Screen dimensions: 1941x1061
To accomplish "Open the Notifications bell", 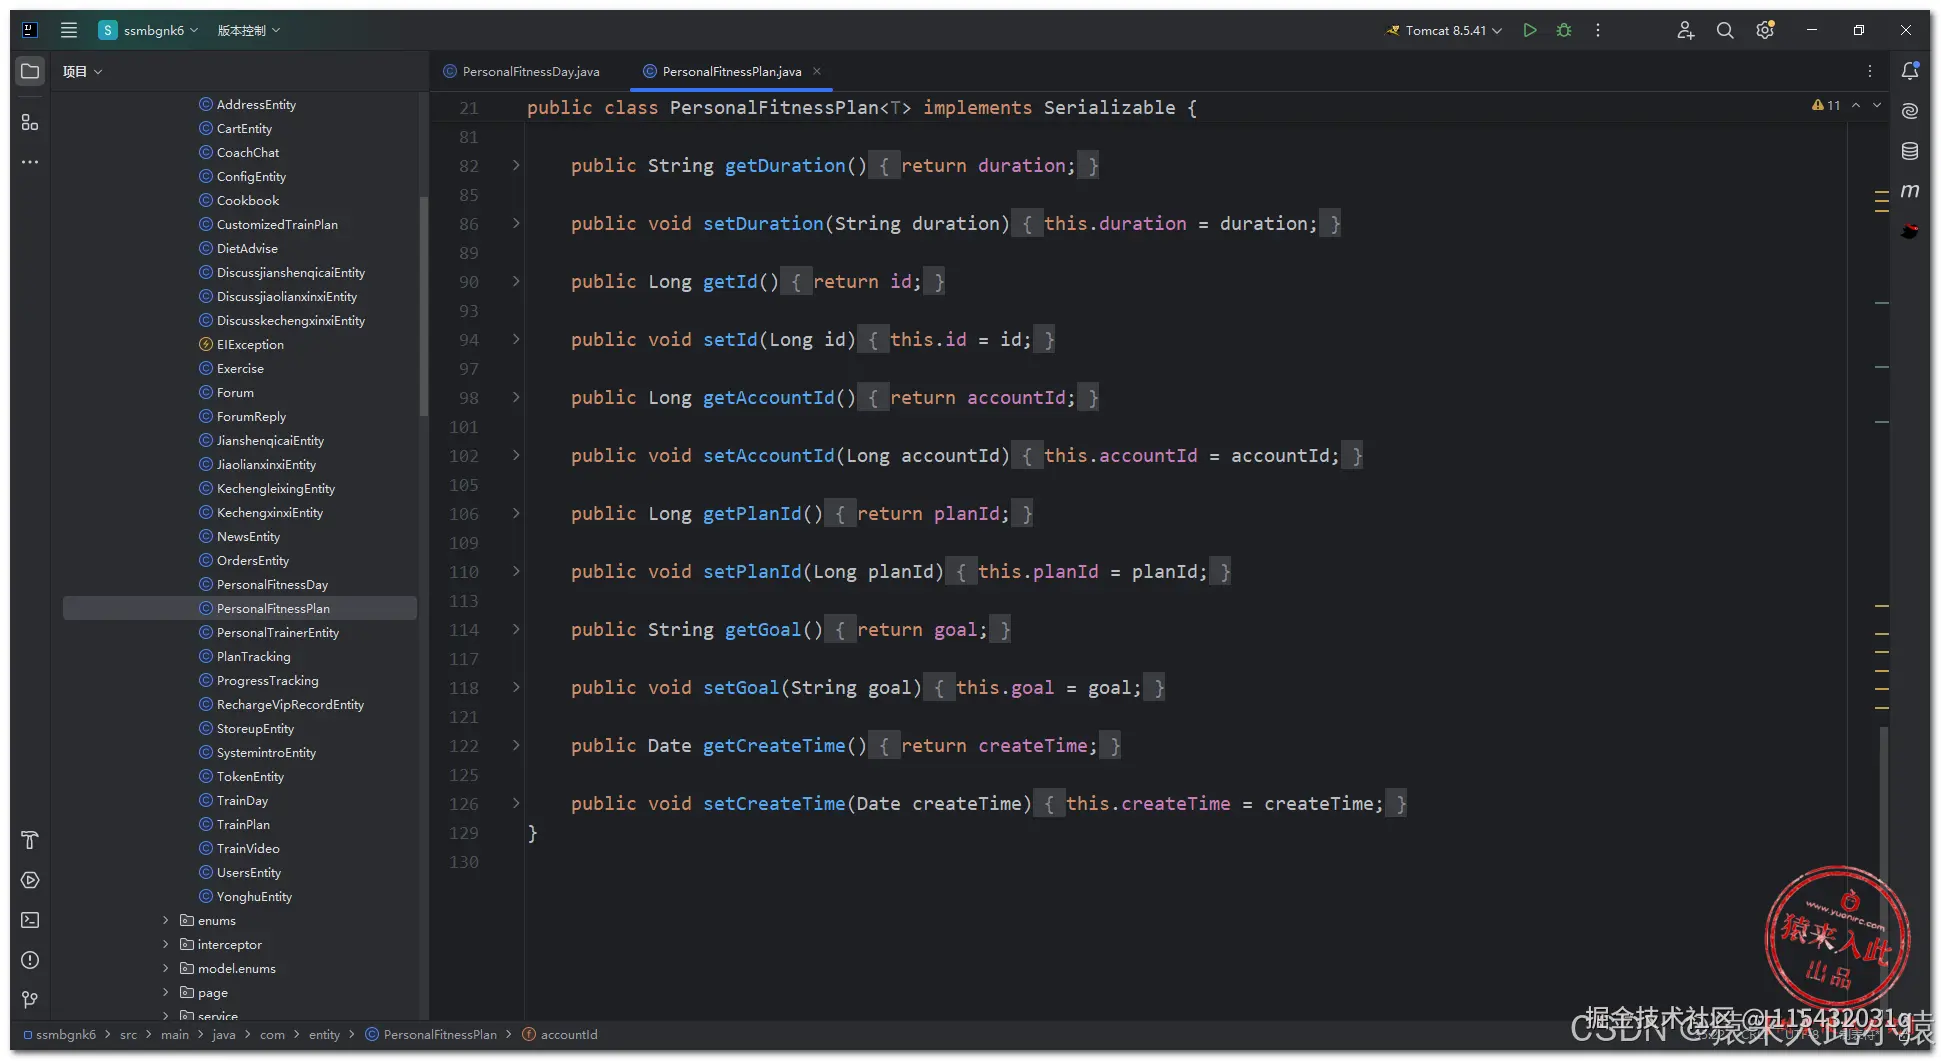I will 1910,71.
